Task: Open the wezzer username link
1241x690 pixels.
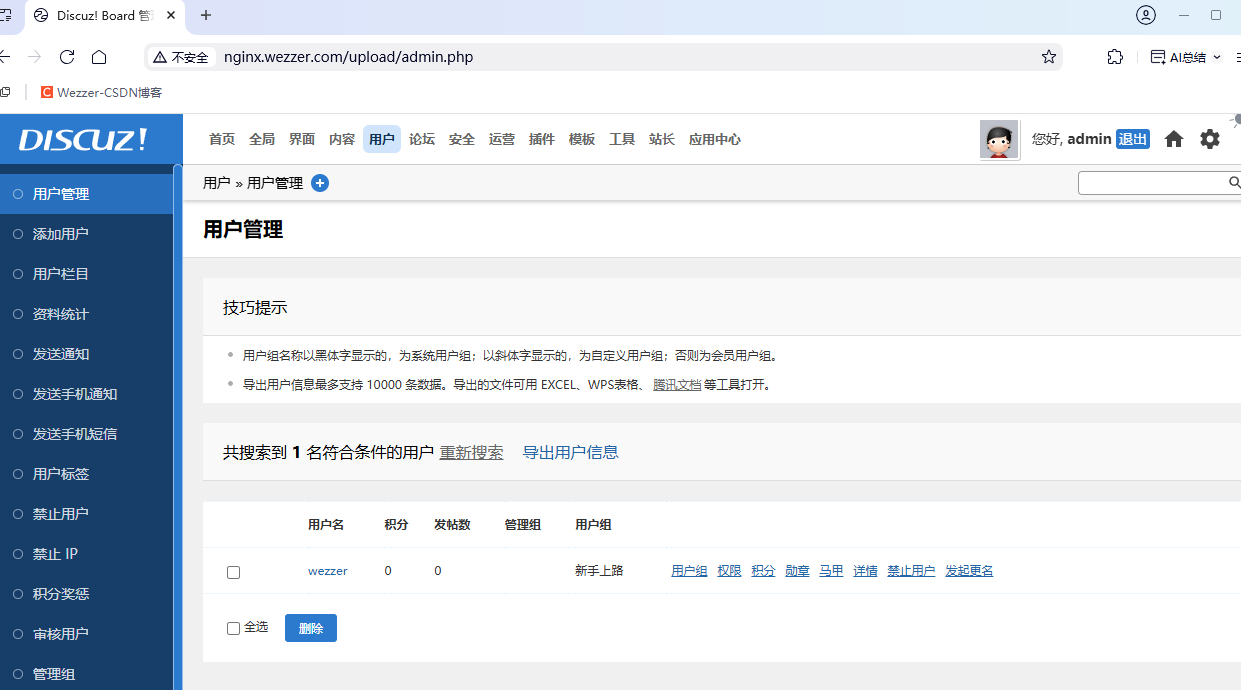Action: click(x=328, y=571)
